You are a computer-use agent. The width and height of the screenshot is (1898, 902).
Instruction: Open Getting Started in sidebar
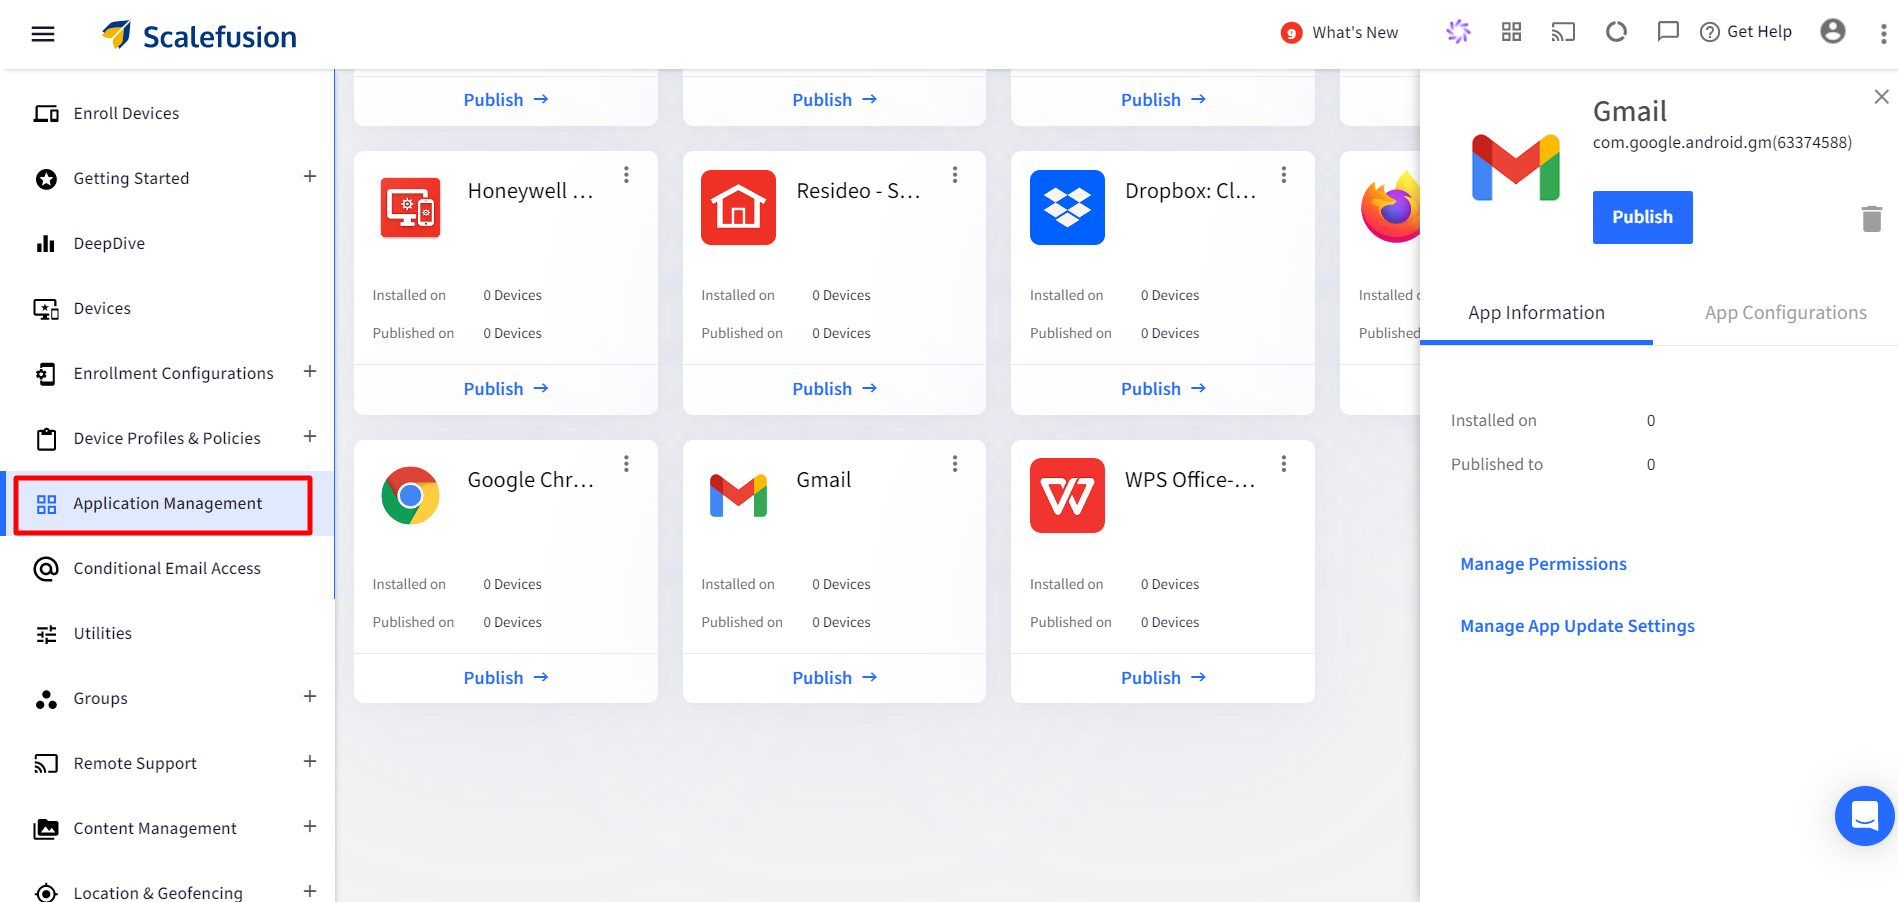[x=131, y=179]
